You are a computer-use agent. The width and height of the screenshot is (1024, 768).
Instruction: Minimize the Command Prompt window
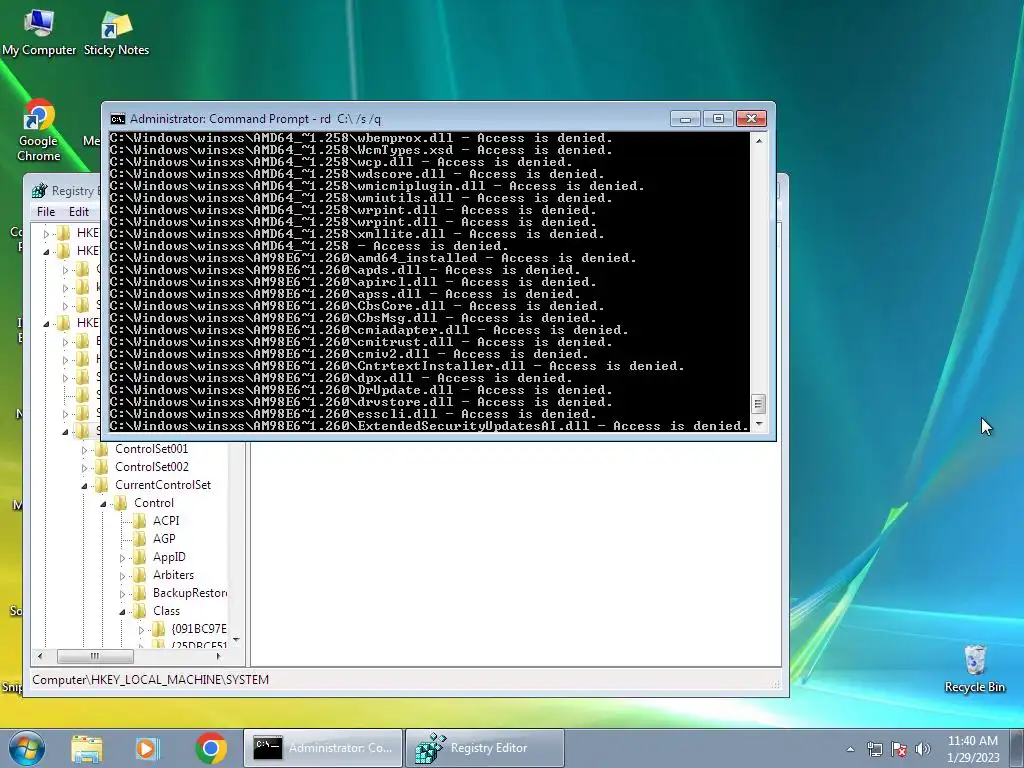(x=685, y=119)
